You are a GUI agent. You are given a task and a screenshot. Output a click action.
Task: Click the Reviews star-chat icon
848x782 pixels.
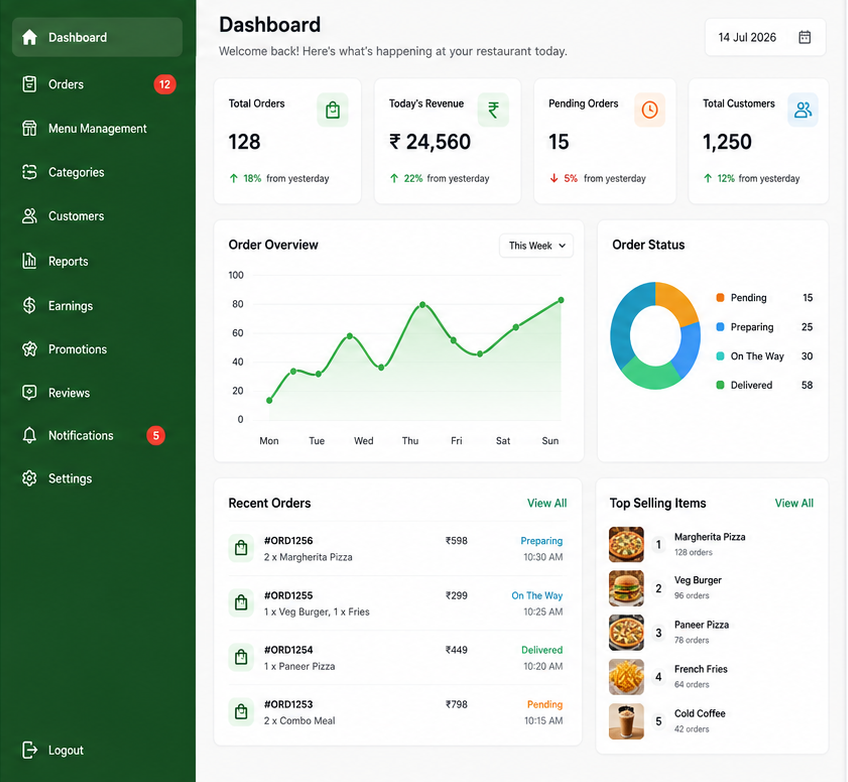(x=30, y=393)
